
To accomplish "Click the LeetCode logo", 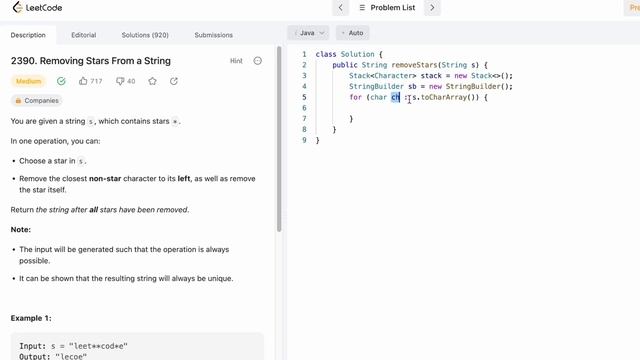I will pos(37,7).
